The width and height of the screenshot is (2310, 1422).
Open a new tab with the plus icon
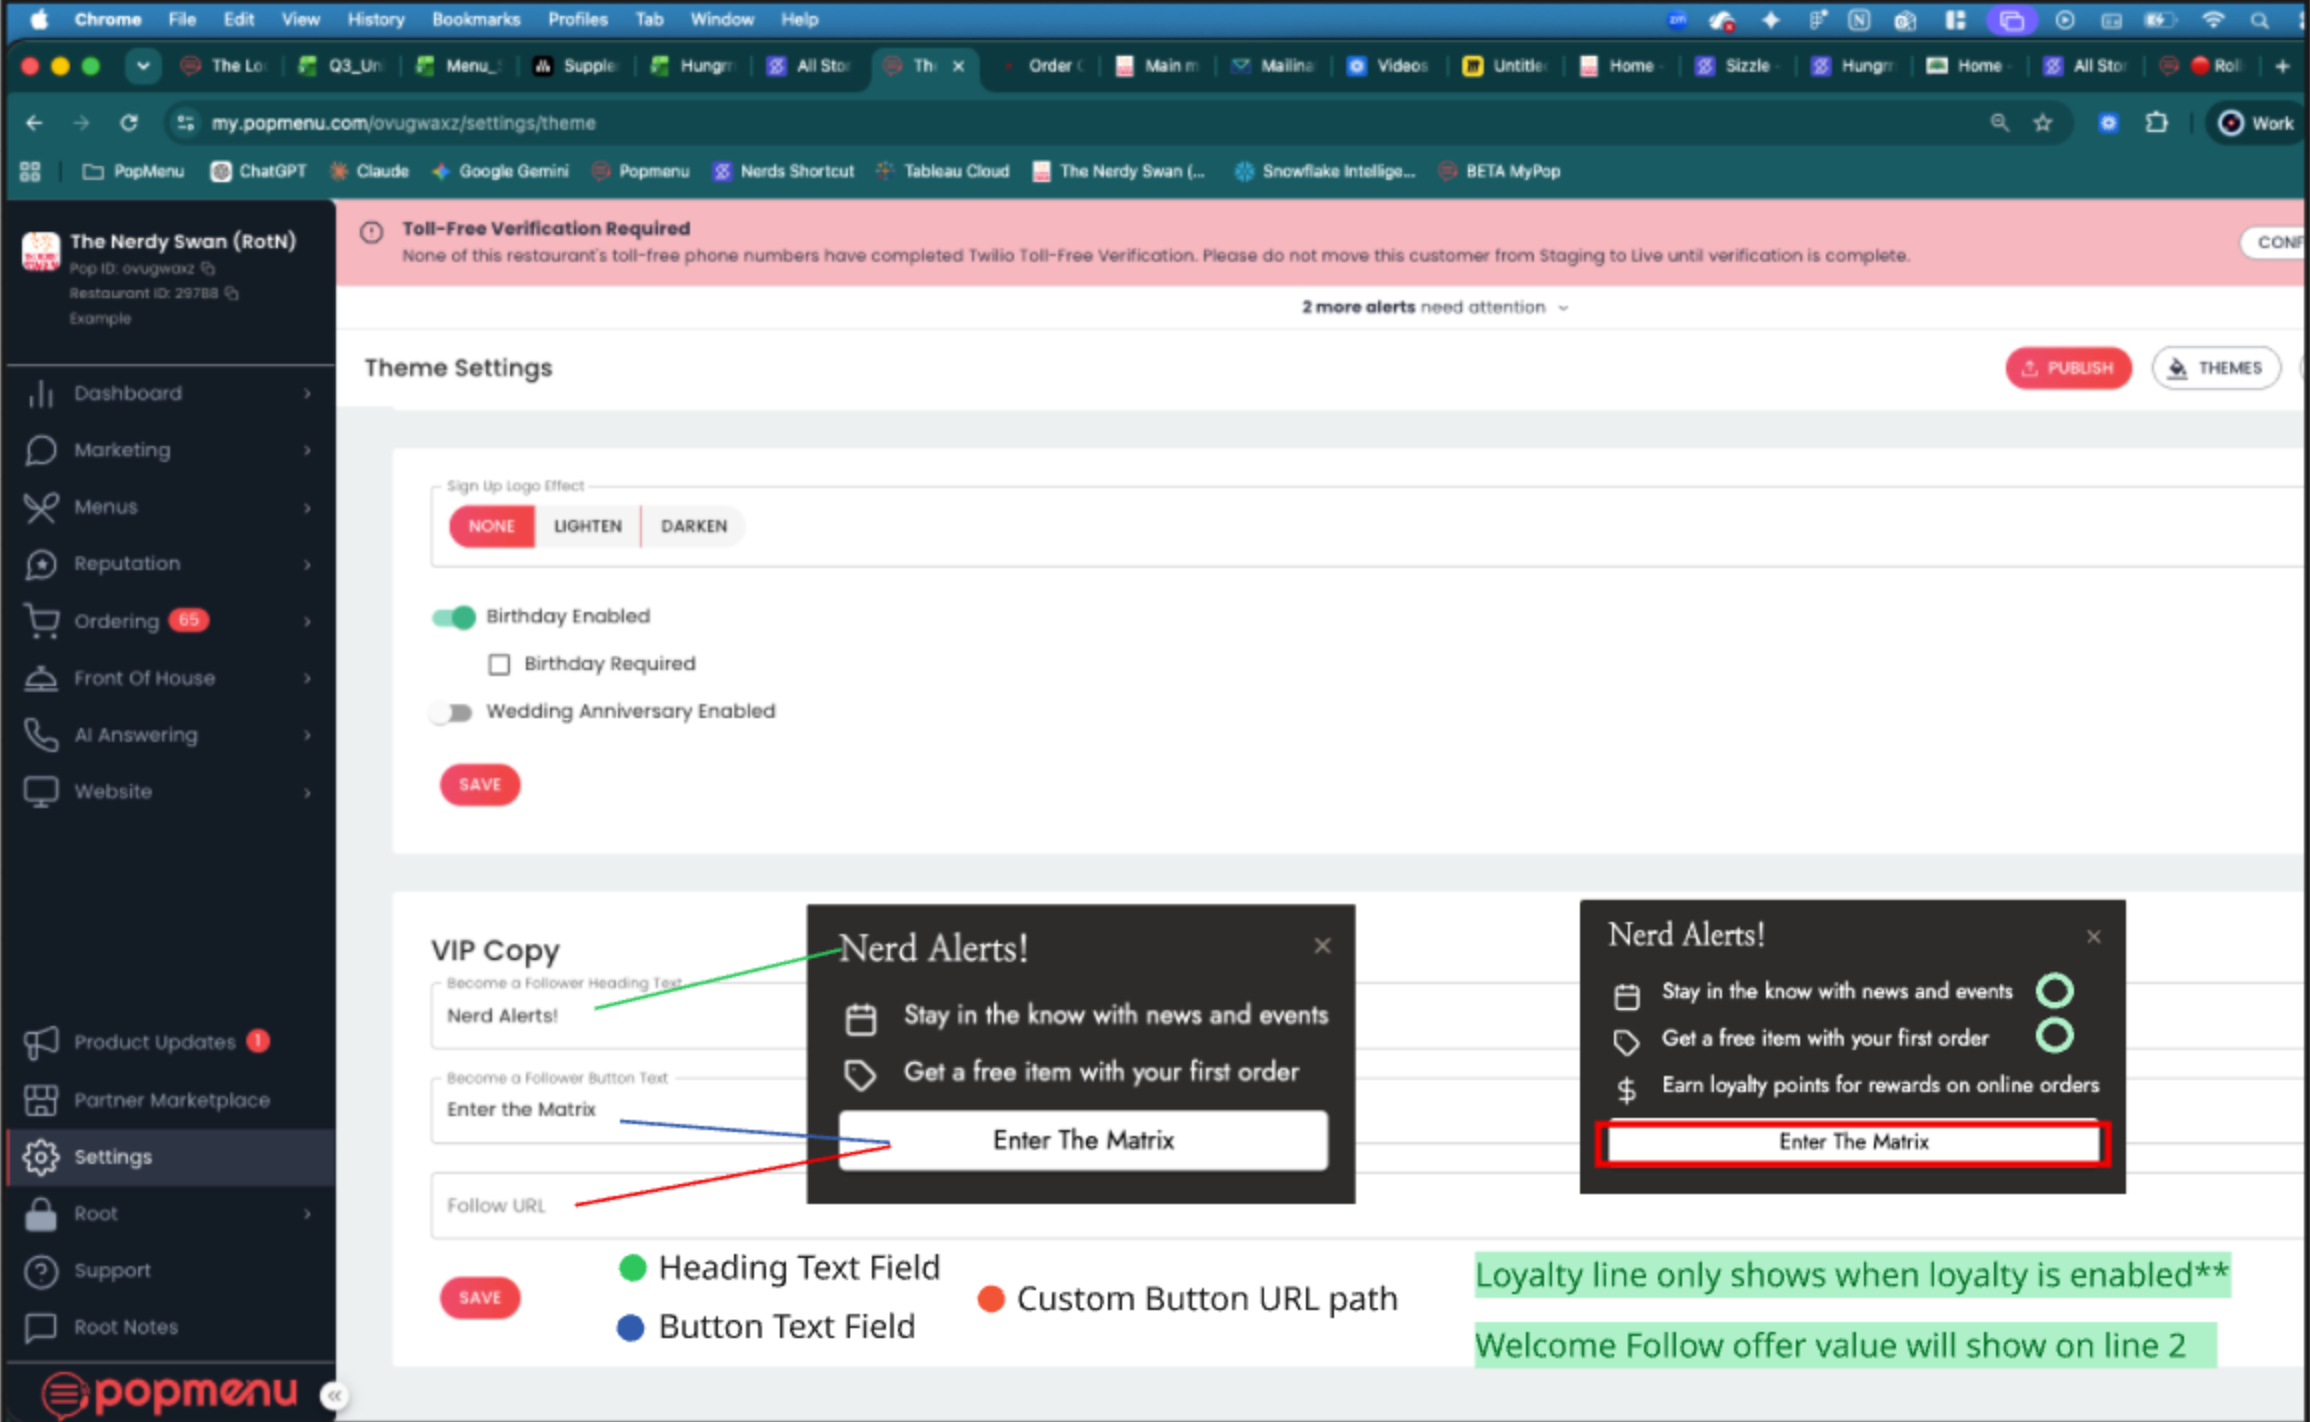(2283, 66)
